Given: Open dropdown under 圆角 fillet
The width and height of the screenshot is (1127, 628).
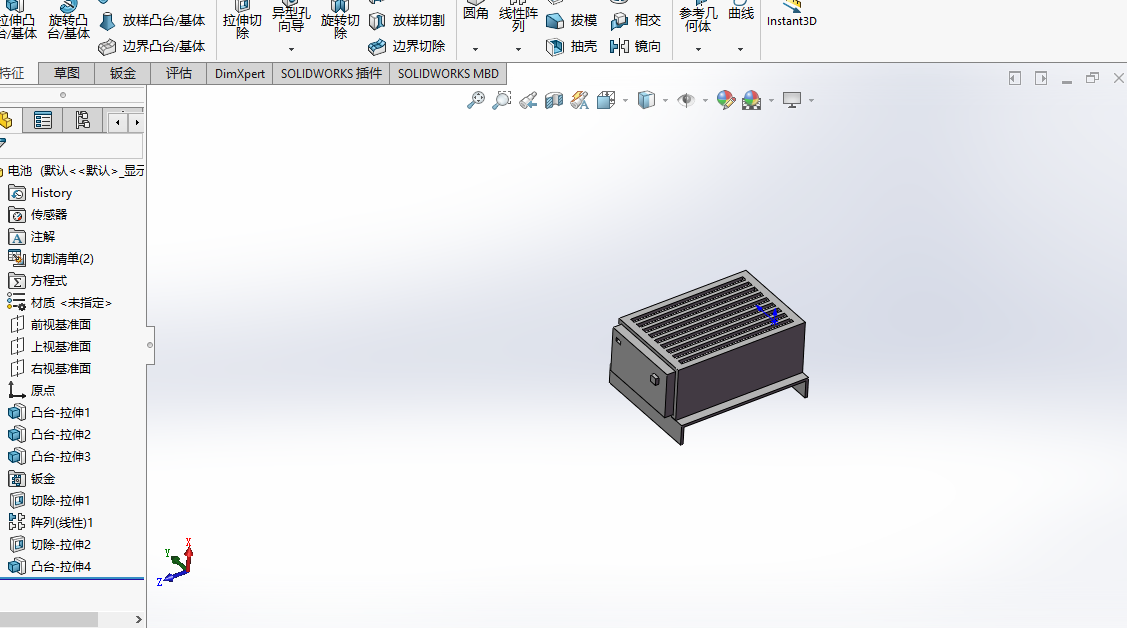Looking at the screenshot, I should [x=475, y=50].
